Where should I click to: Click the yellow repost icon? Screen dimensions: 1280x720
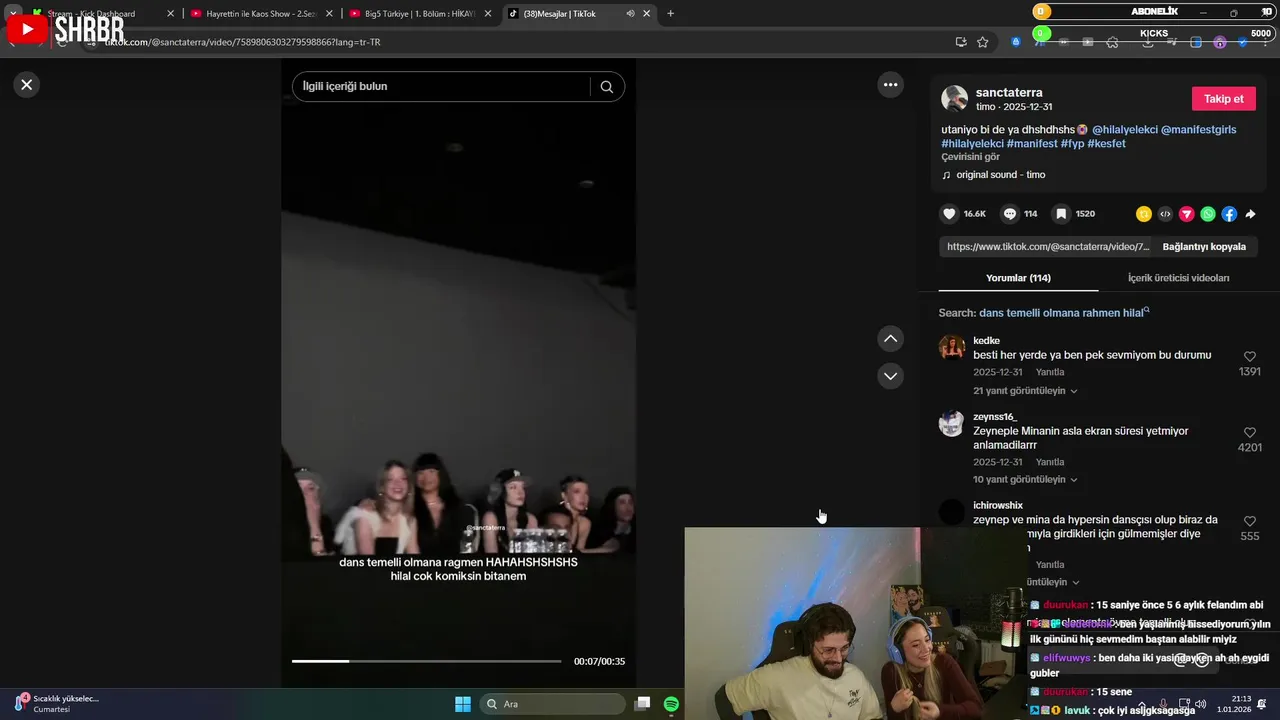point(1144,214)
